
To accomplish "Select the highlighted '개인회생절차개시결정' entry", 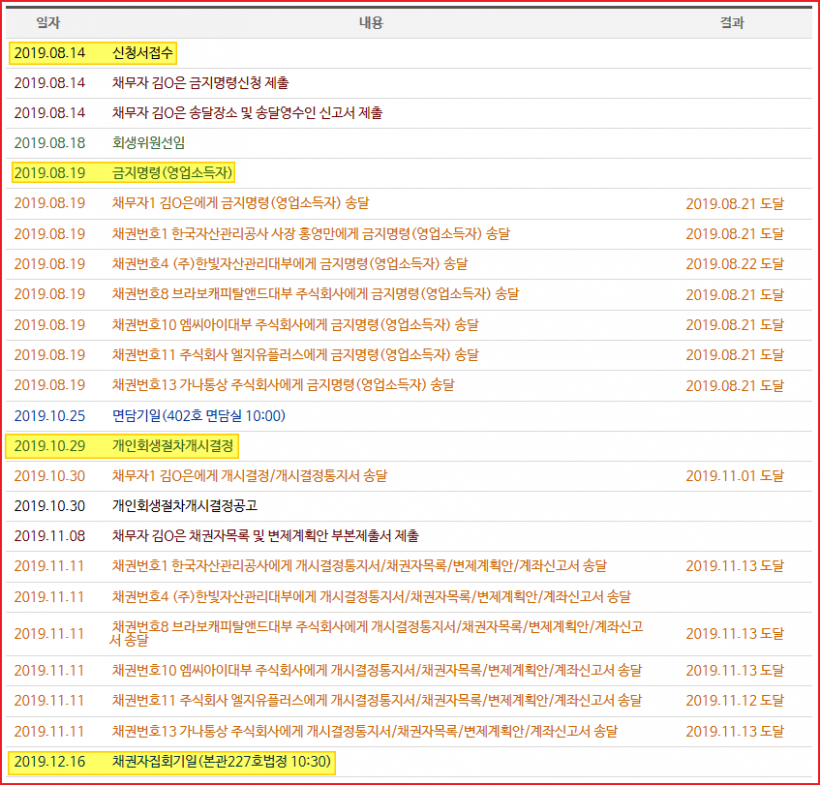I will coord(173,446).
